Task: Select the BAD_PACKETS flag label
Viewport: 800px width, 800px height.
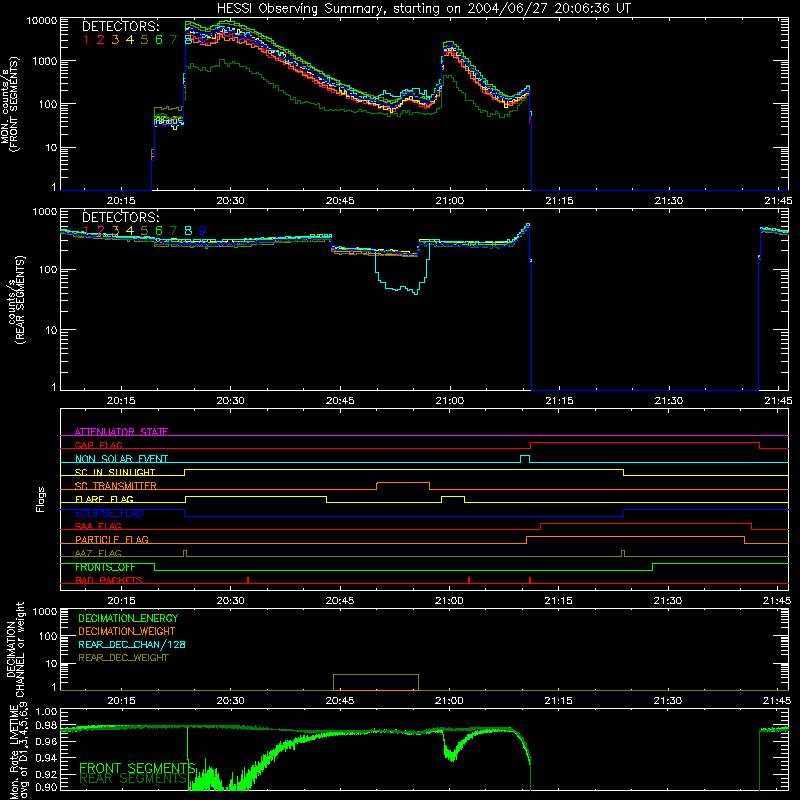Action: pyautogui.click(x=109, y=580)
